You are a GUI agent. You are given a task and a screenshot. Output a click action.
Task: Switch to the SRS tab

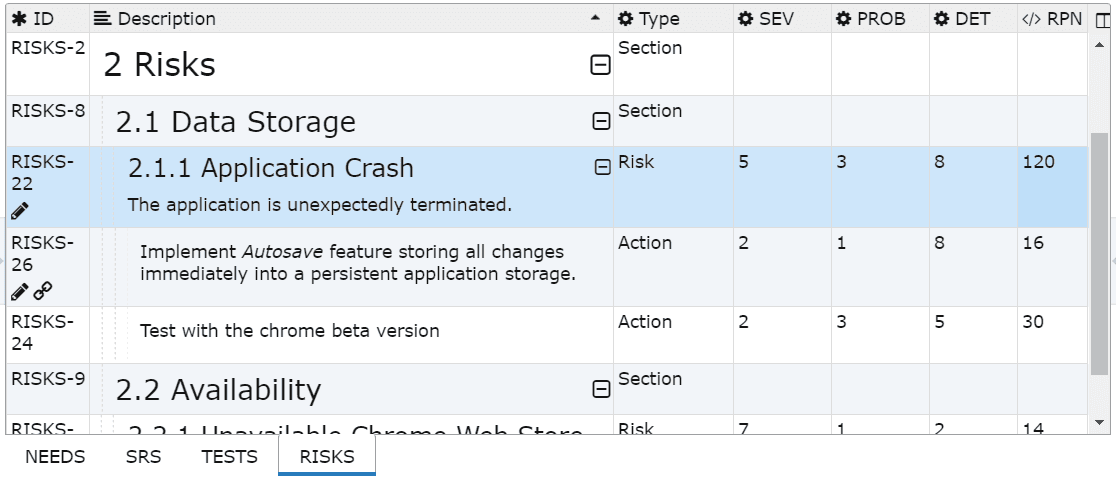coord(143,457)
